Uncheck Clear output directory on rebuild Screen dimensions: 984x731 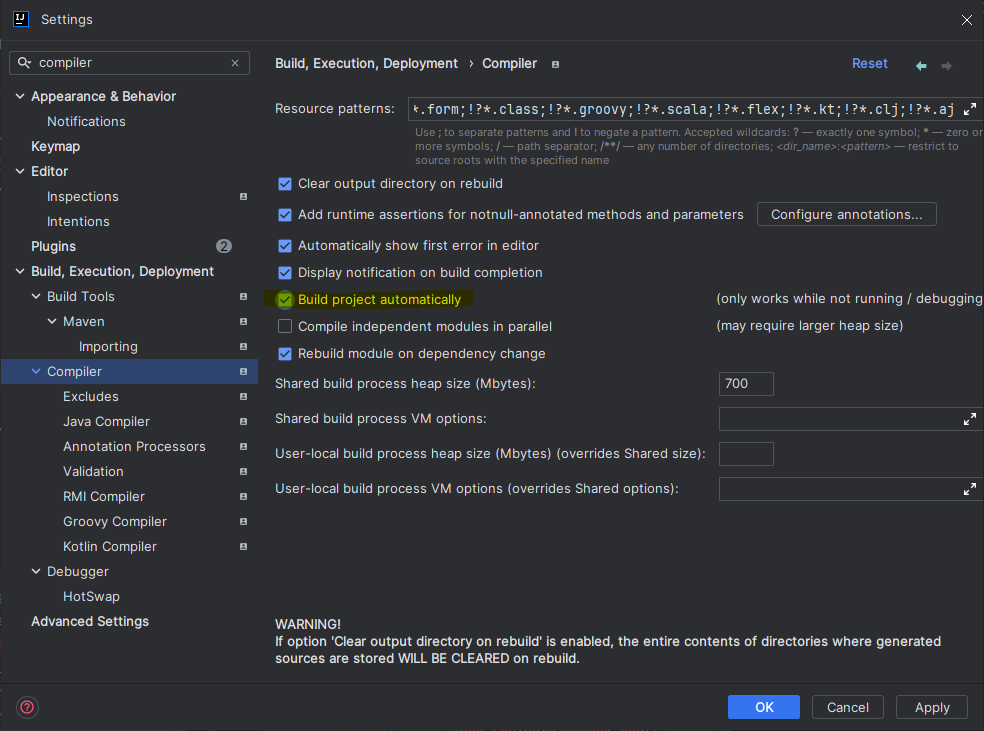pyautogui.click(x=285, y=184)
